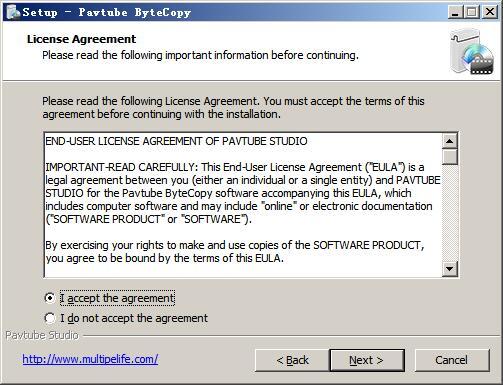Click the Next > button
This screenshot has height=385, width=503.
367,360
